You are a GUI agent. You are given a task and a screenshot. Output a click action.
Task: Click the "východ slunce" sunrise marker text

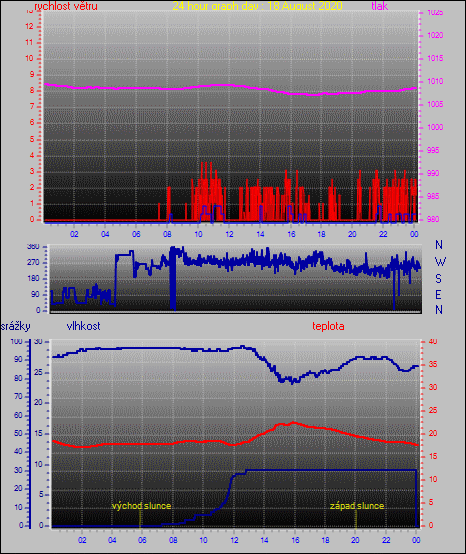coord(141,506)
